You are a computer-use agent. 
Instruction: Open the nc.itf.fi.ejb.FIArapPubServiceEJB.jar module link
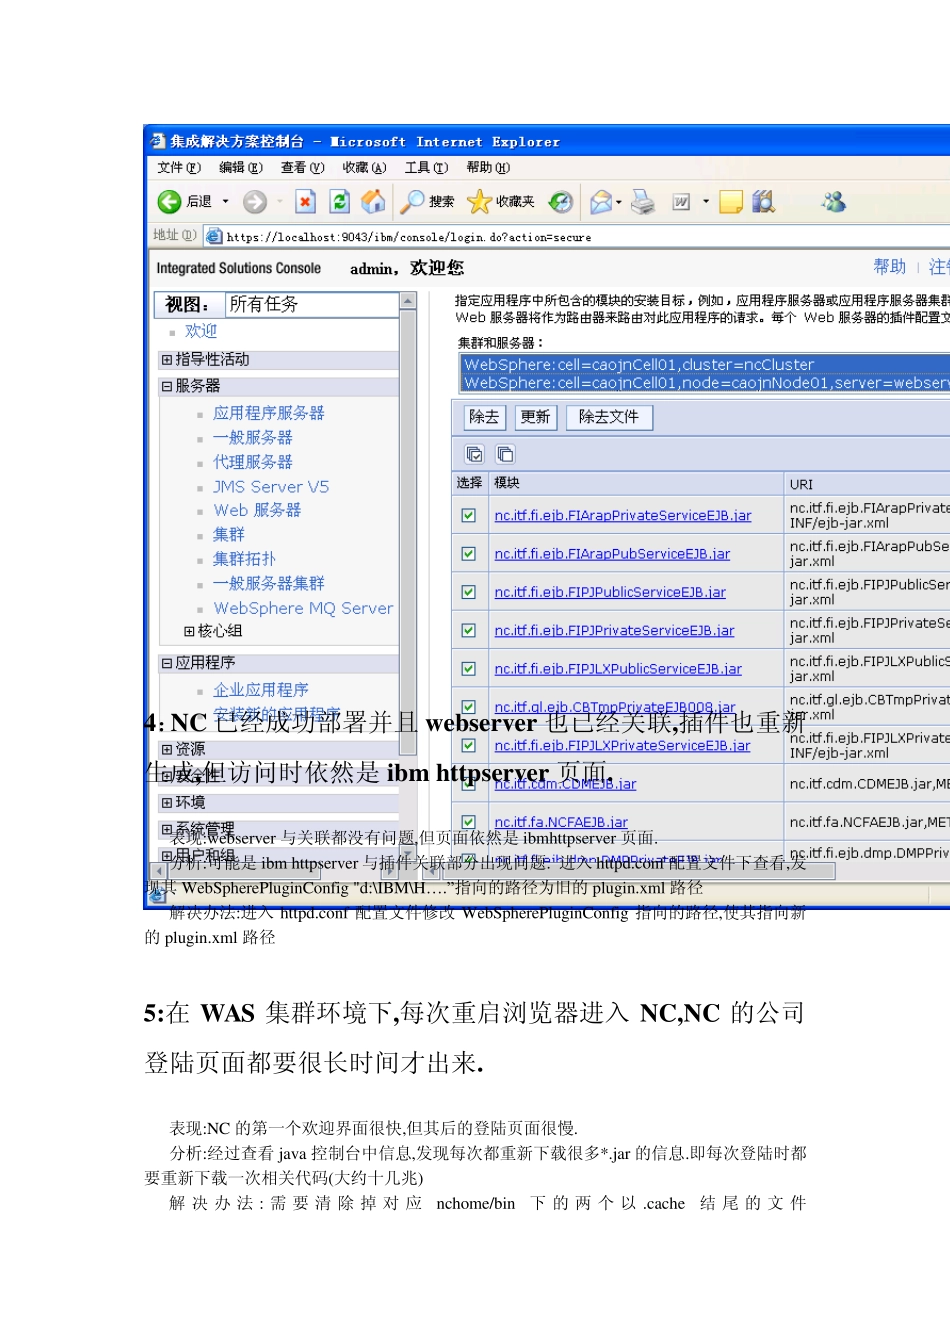coord(612,554)
